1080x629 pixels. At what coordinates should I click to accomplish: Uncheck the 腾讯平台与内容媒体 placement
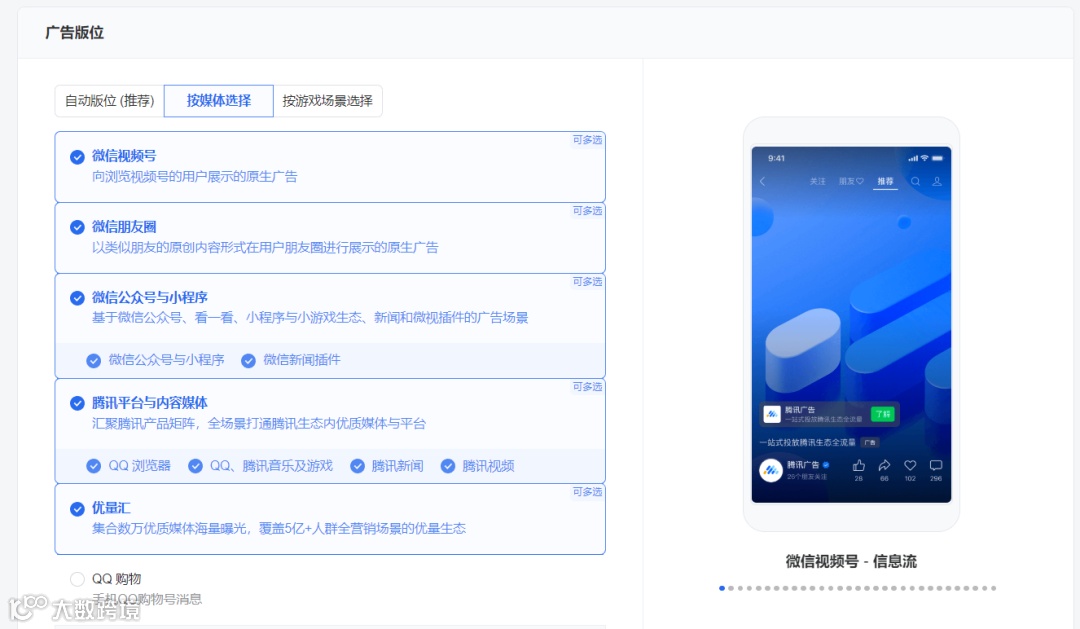(77, 404)
